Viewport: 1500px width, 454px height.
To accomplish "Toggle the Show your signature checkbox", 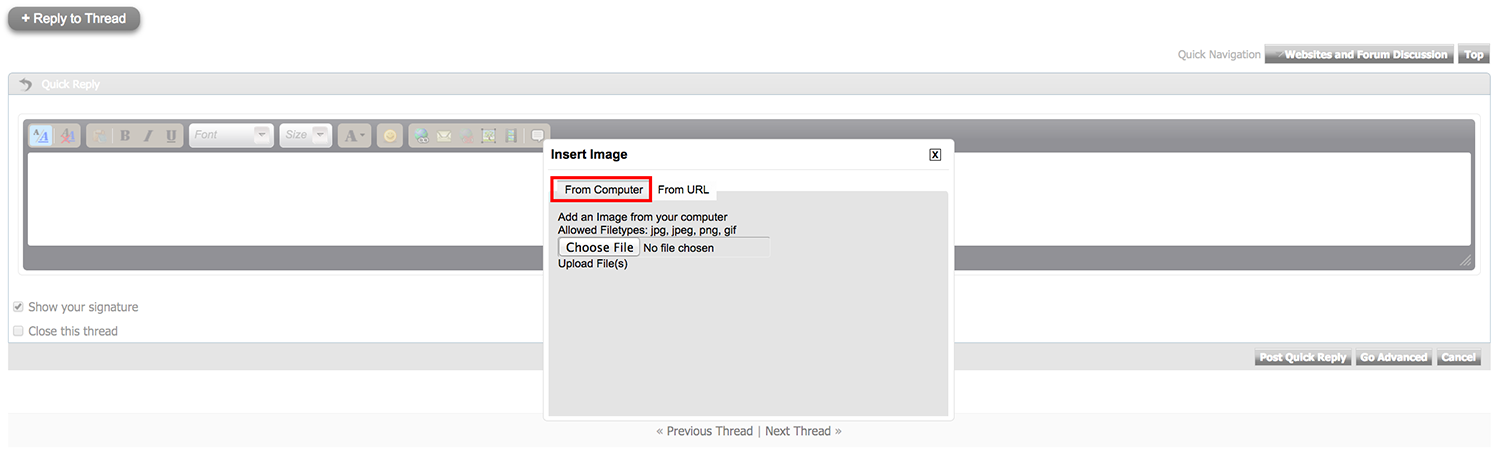I will [x=18, y=307].
